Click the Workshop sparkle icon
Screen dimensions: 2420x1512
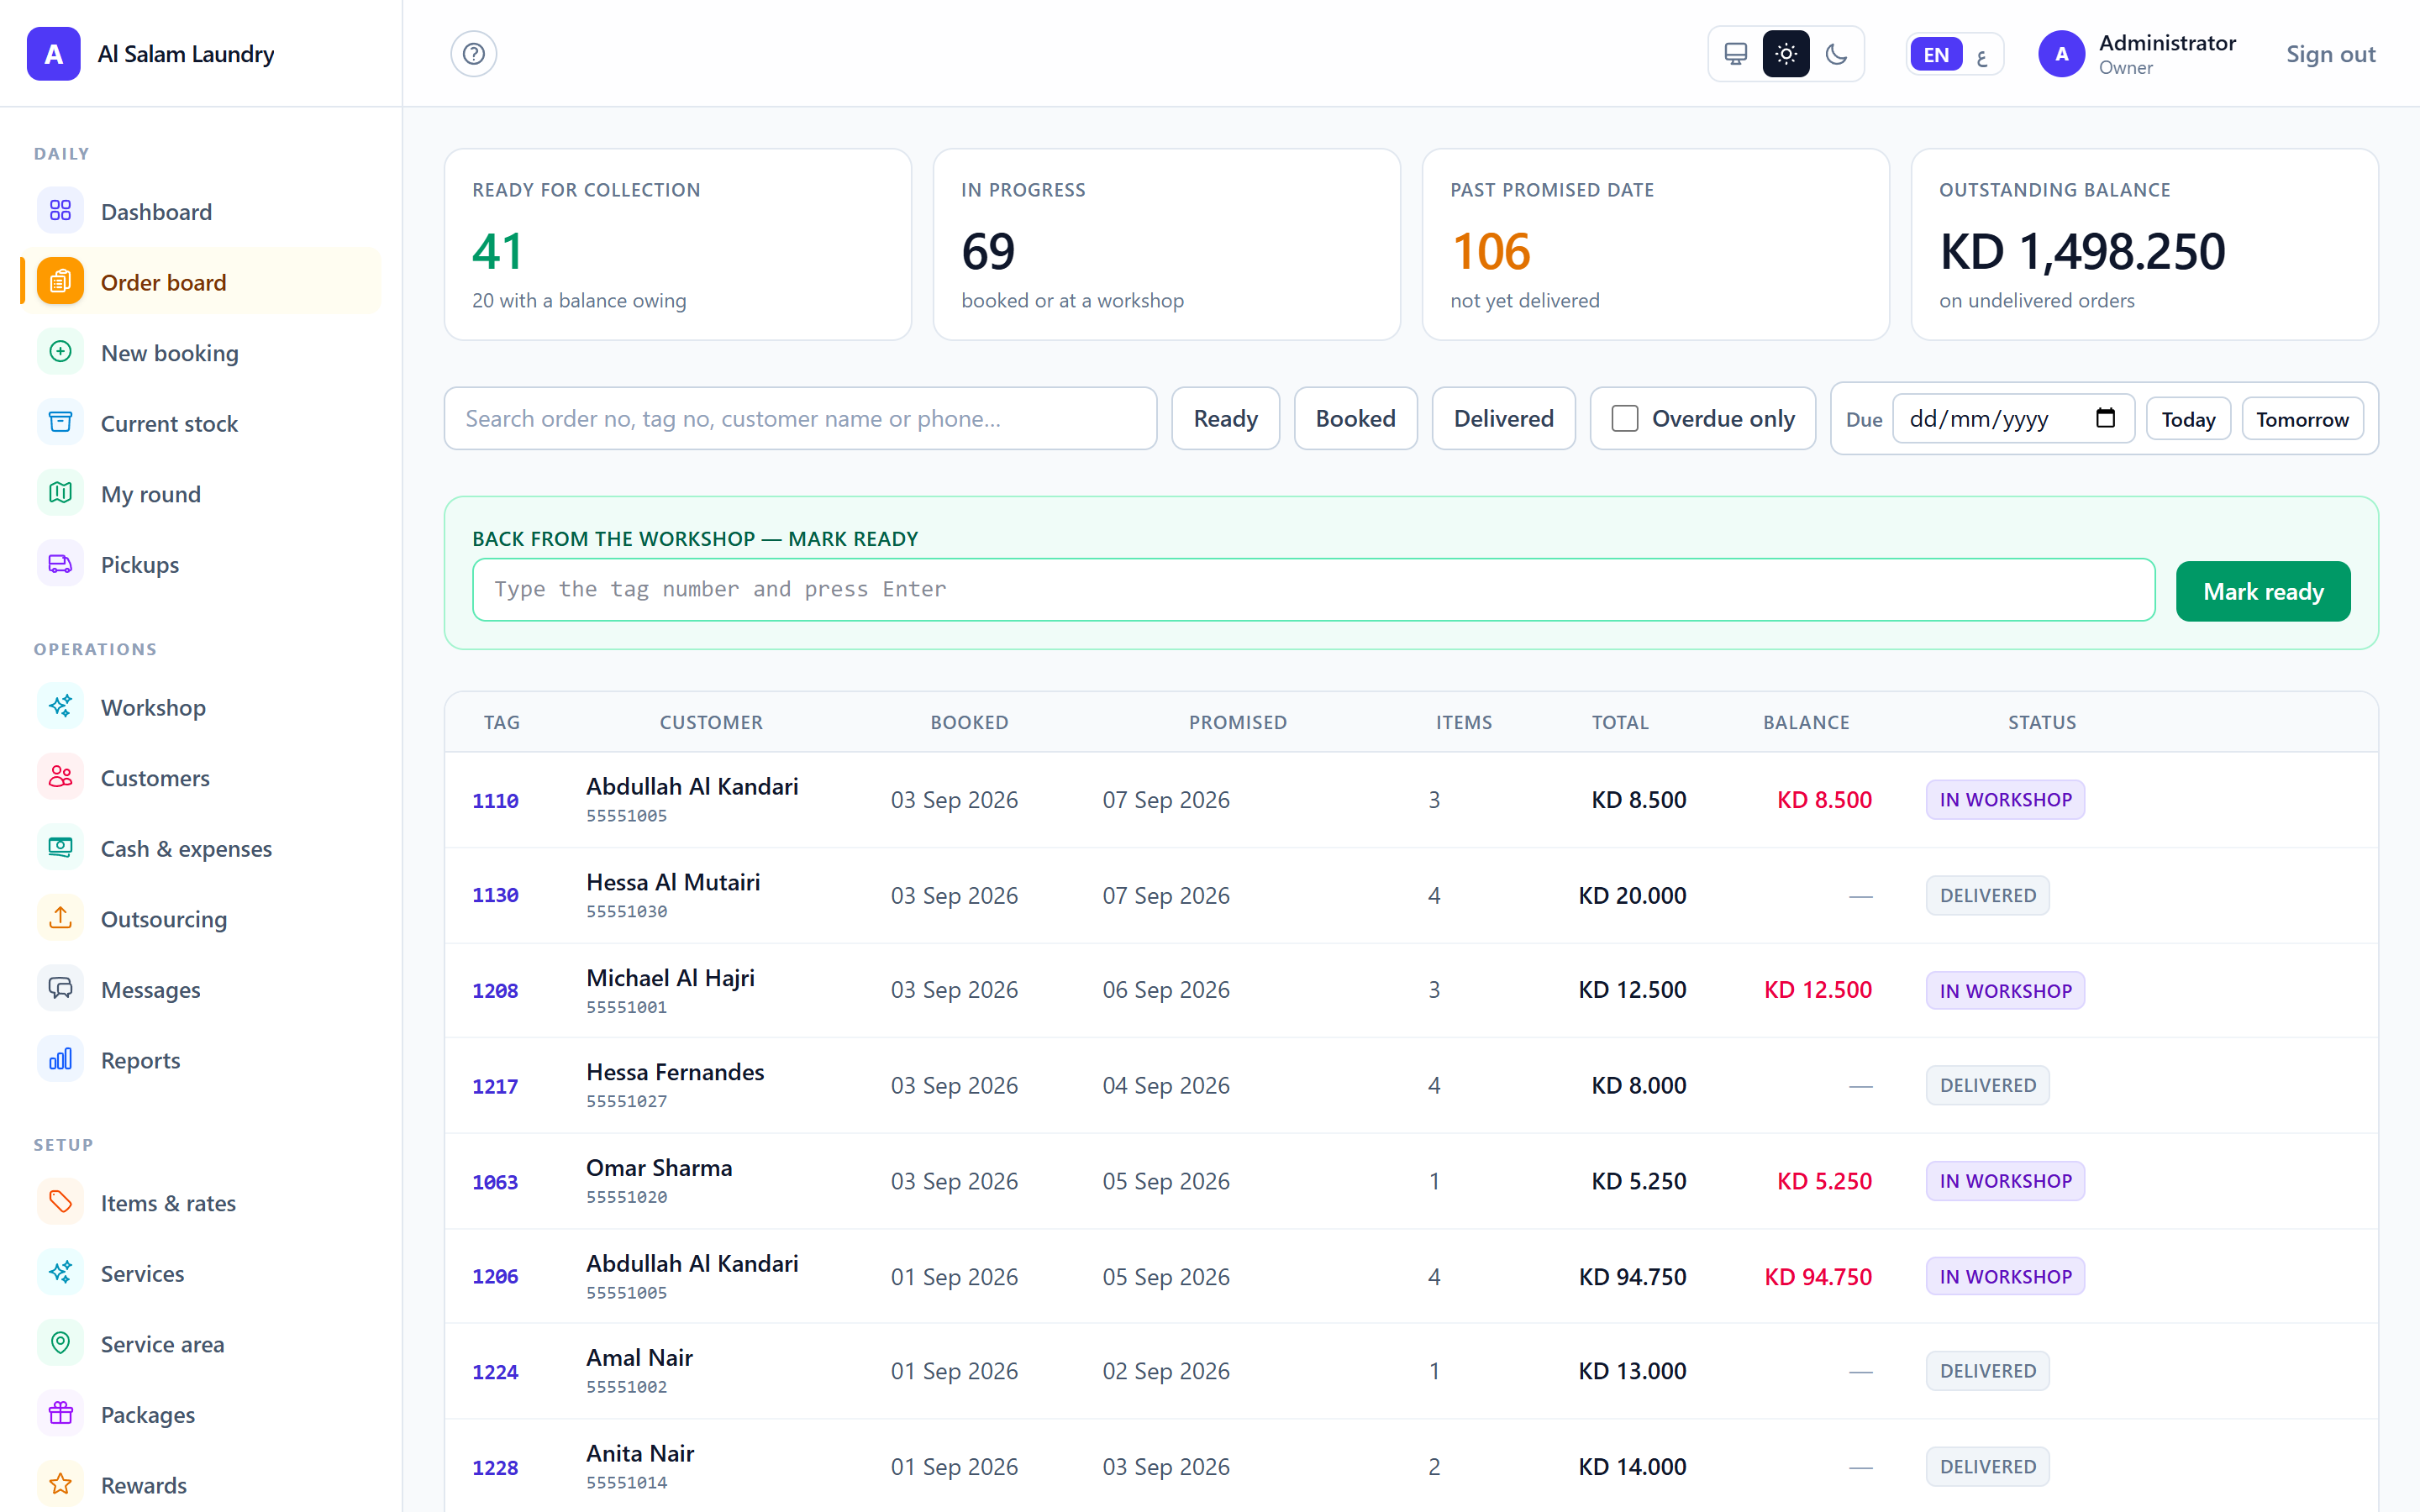pos(60,707)
